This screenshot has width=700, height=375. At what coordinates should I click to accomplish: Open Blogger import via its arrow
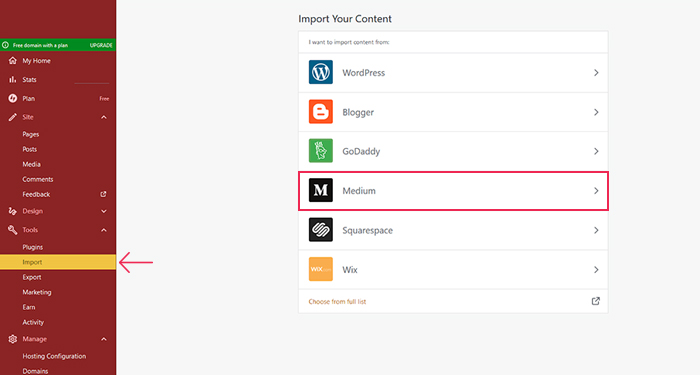[x=596, y=112]
